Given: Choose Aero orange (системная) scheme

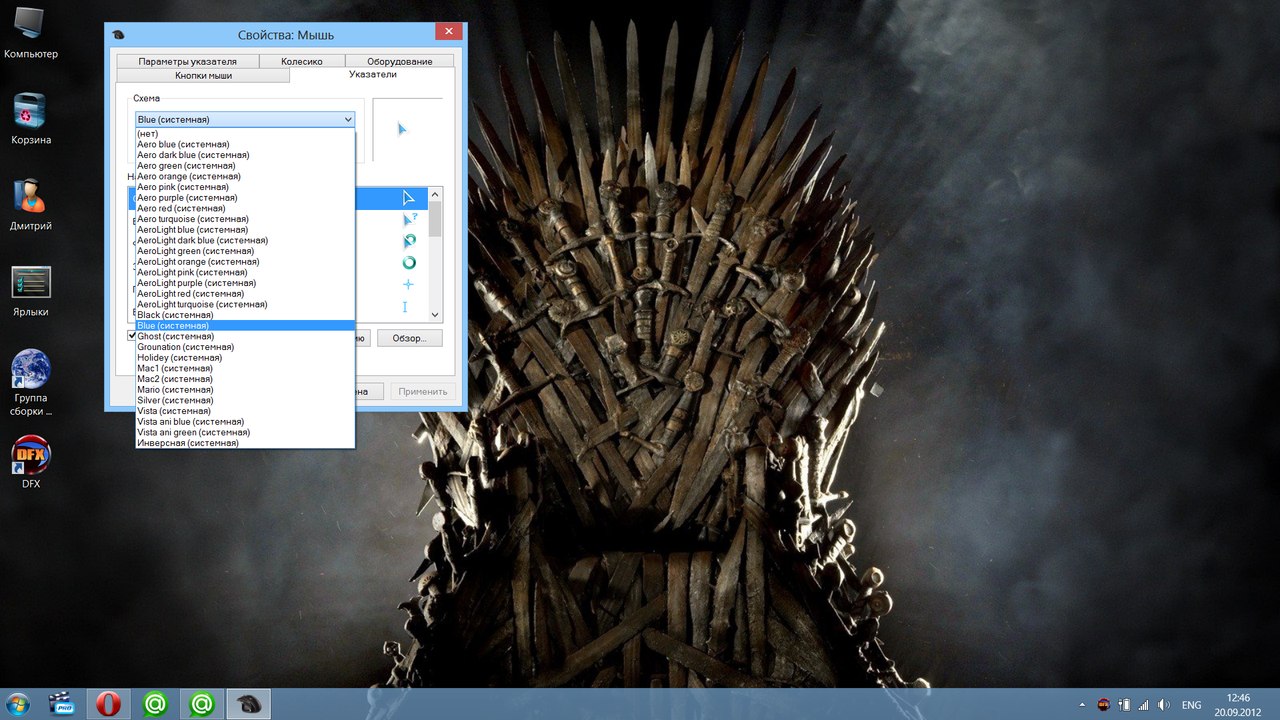Looking at the screenshot, I should tap(245, 176).
